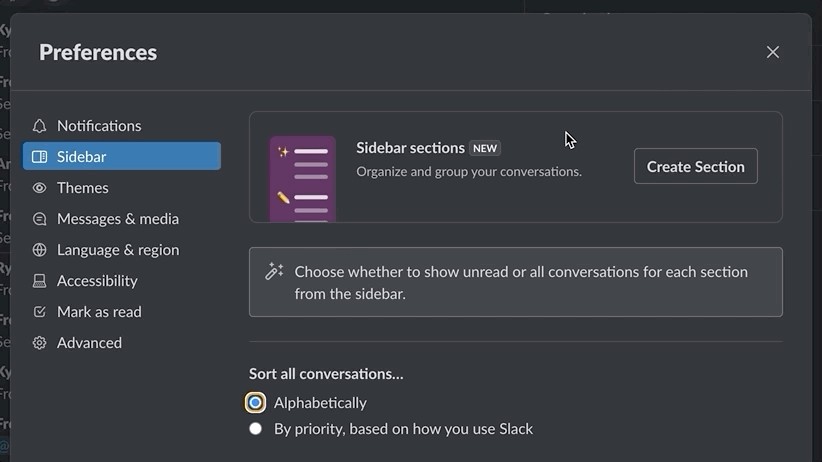Go to Messages & media settings

[122, 219]
